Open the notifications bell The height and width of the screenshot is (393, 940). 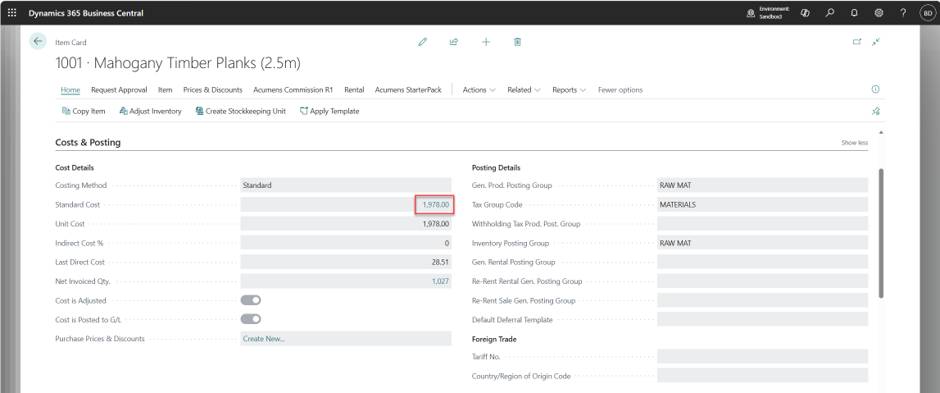tap(854, 13)
